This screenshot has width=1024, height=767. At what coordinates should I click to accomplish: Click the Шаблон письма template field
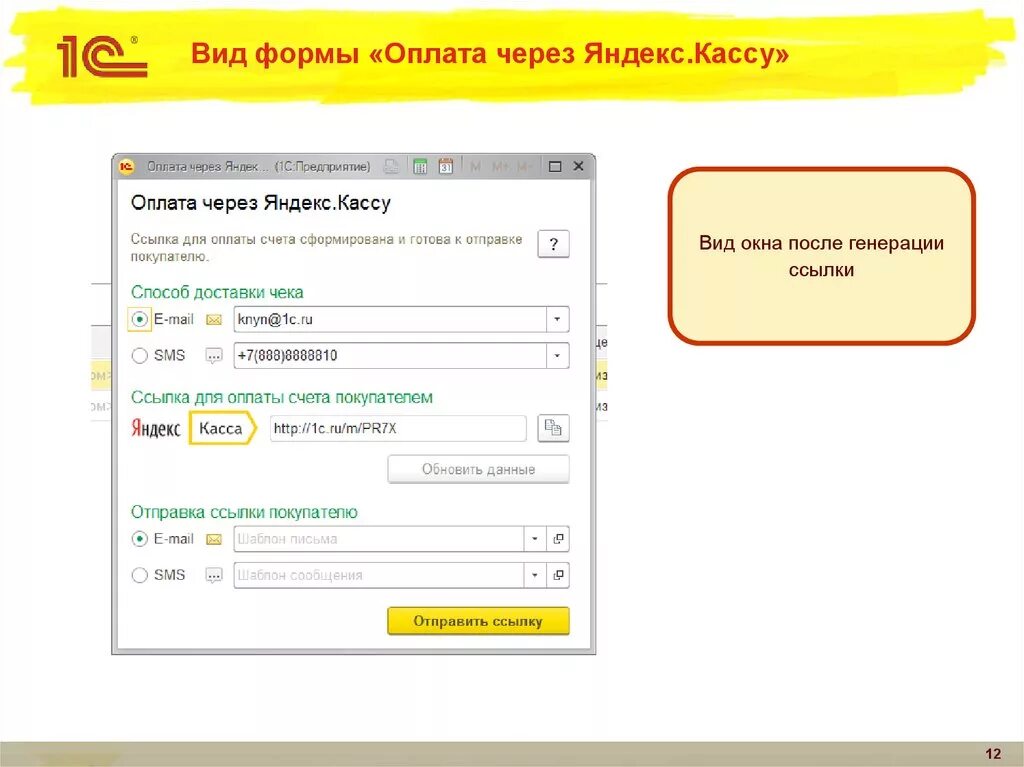click(x=379, y=539)
